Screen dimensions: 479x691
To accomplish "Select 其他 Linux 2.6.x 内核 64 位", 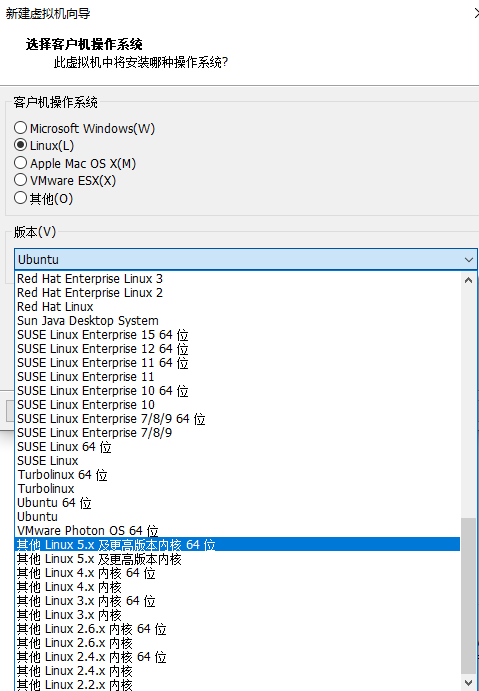I will click(237, 629).
